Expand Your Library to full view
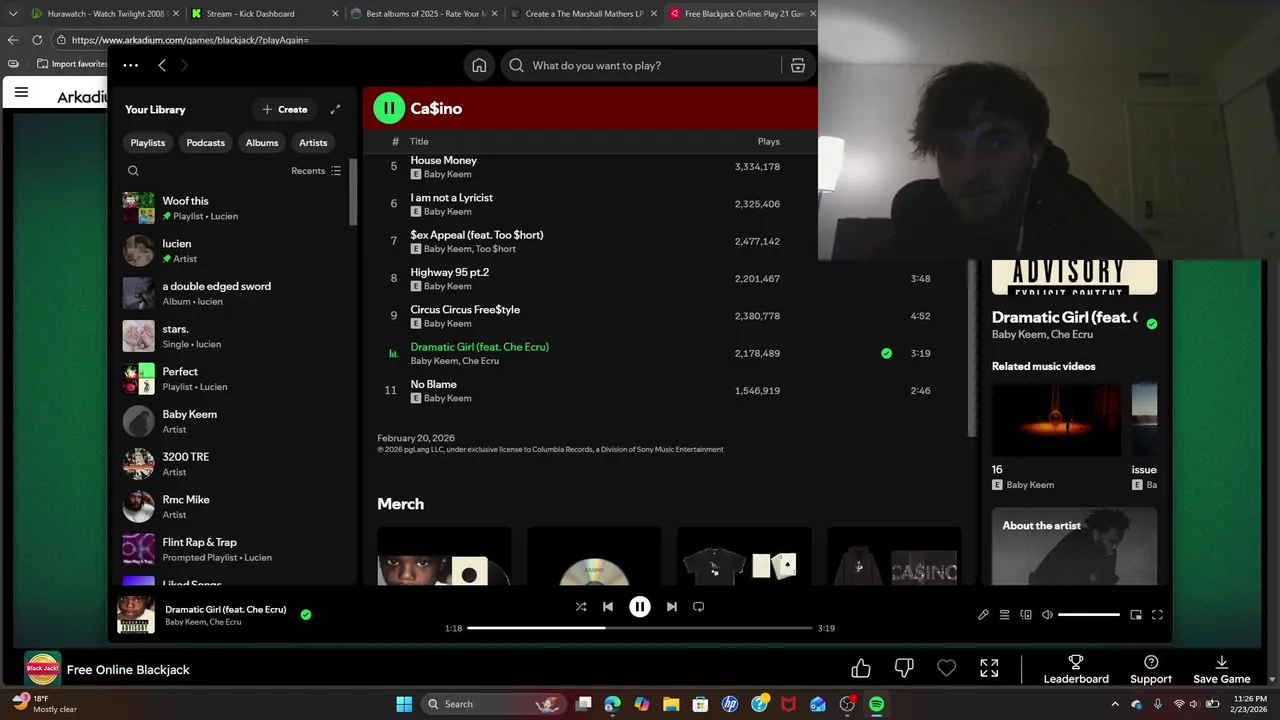The image size is (1280, 720). [335, 109]
